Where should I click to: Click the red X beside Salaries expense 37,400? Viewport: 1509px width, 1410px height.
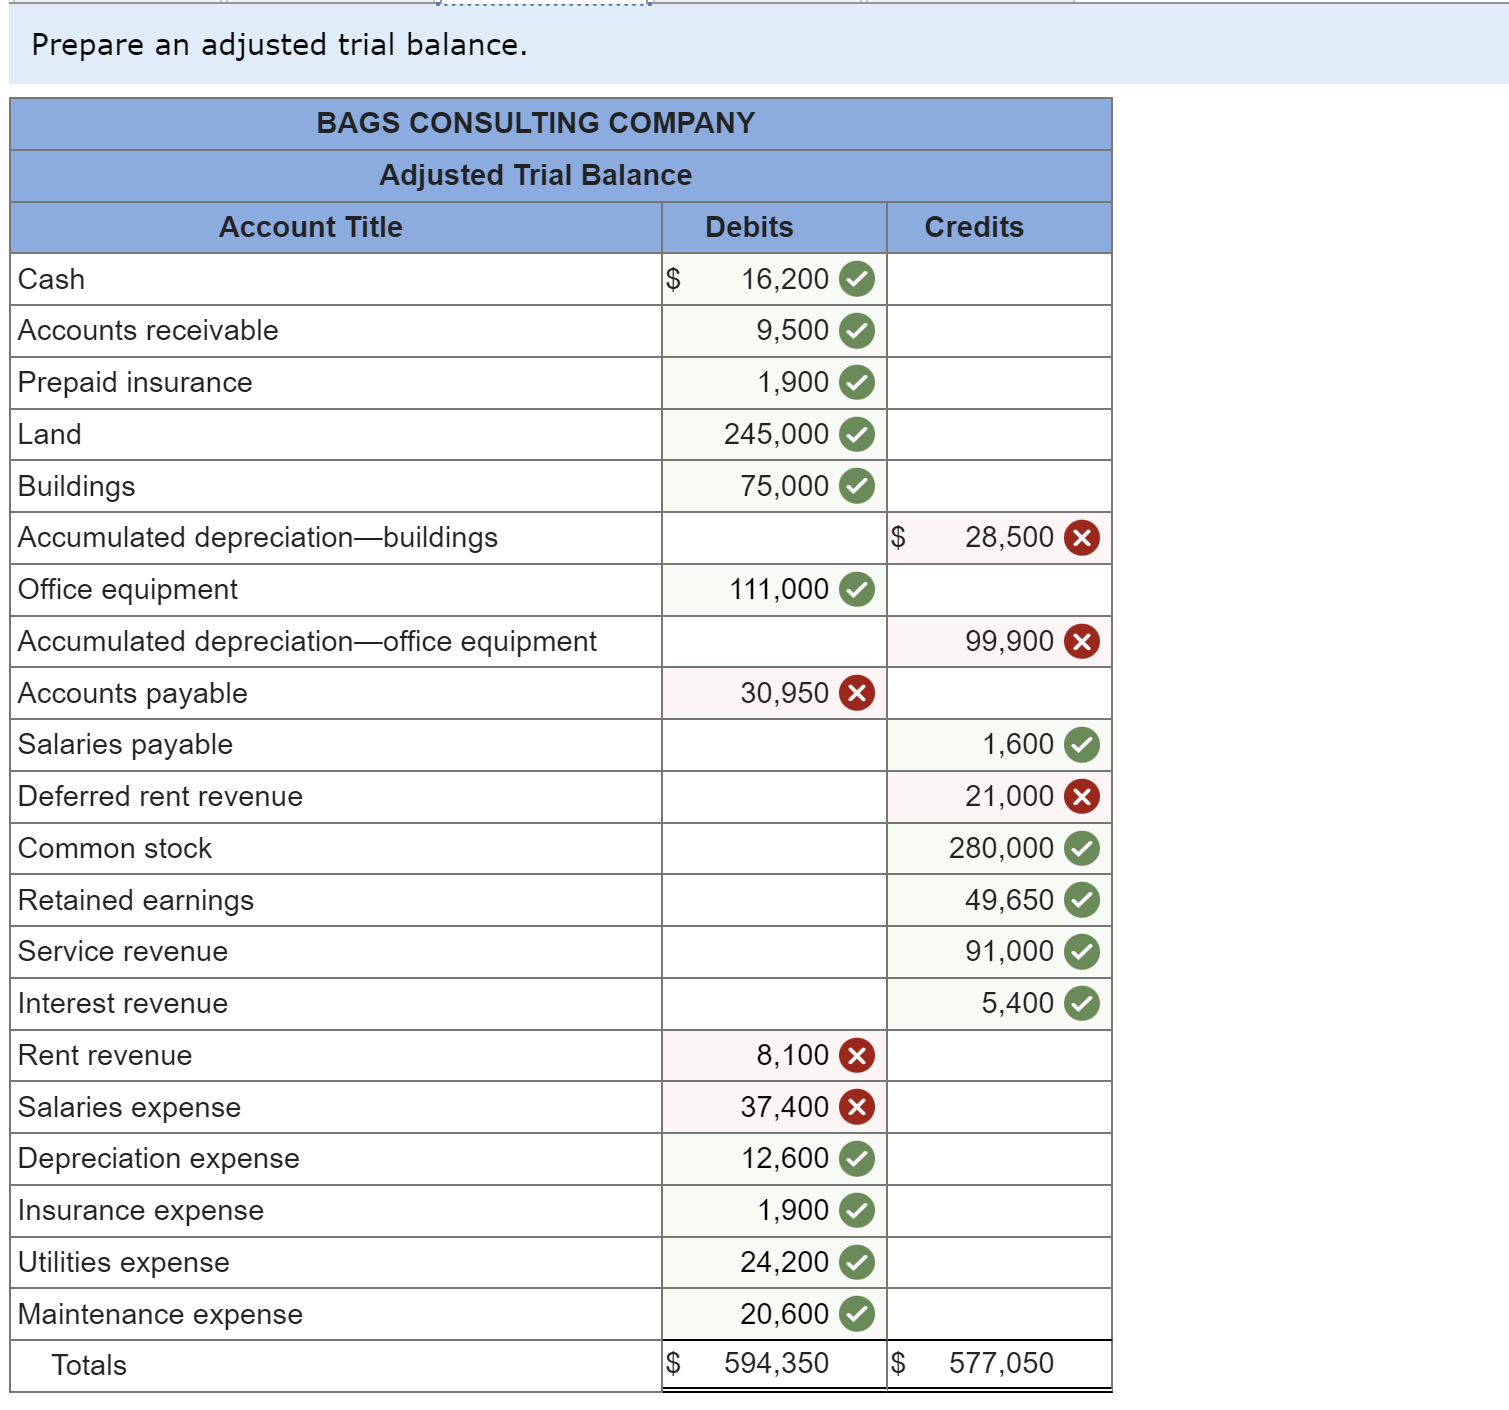click(858, 1107)
